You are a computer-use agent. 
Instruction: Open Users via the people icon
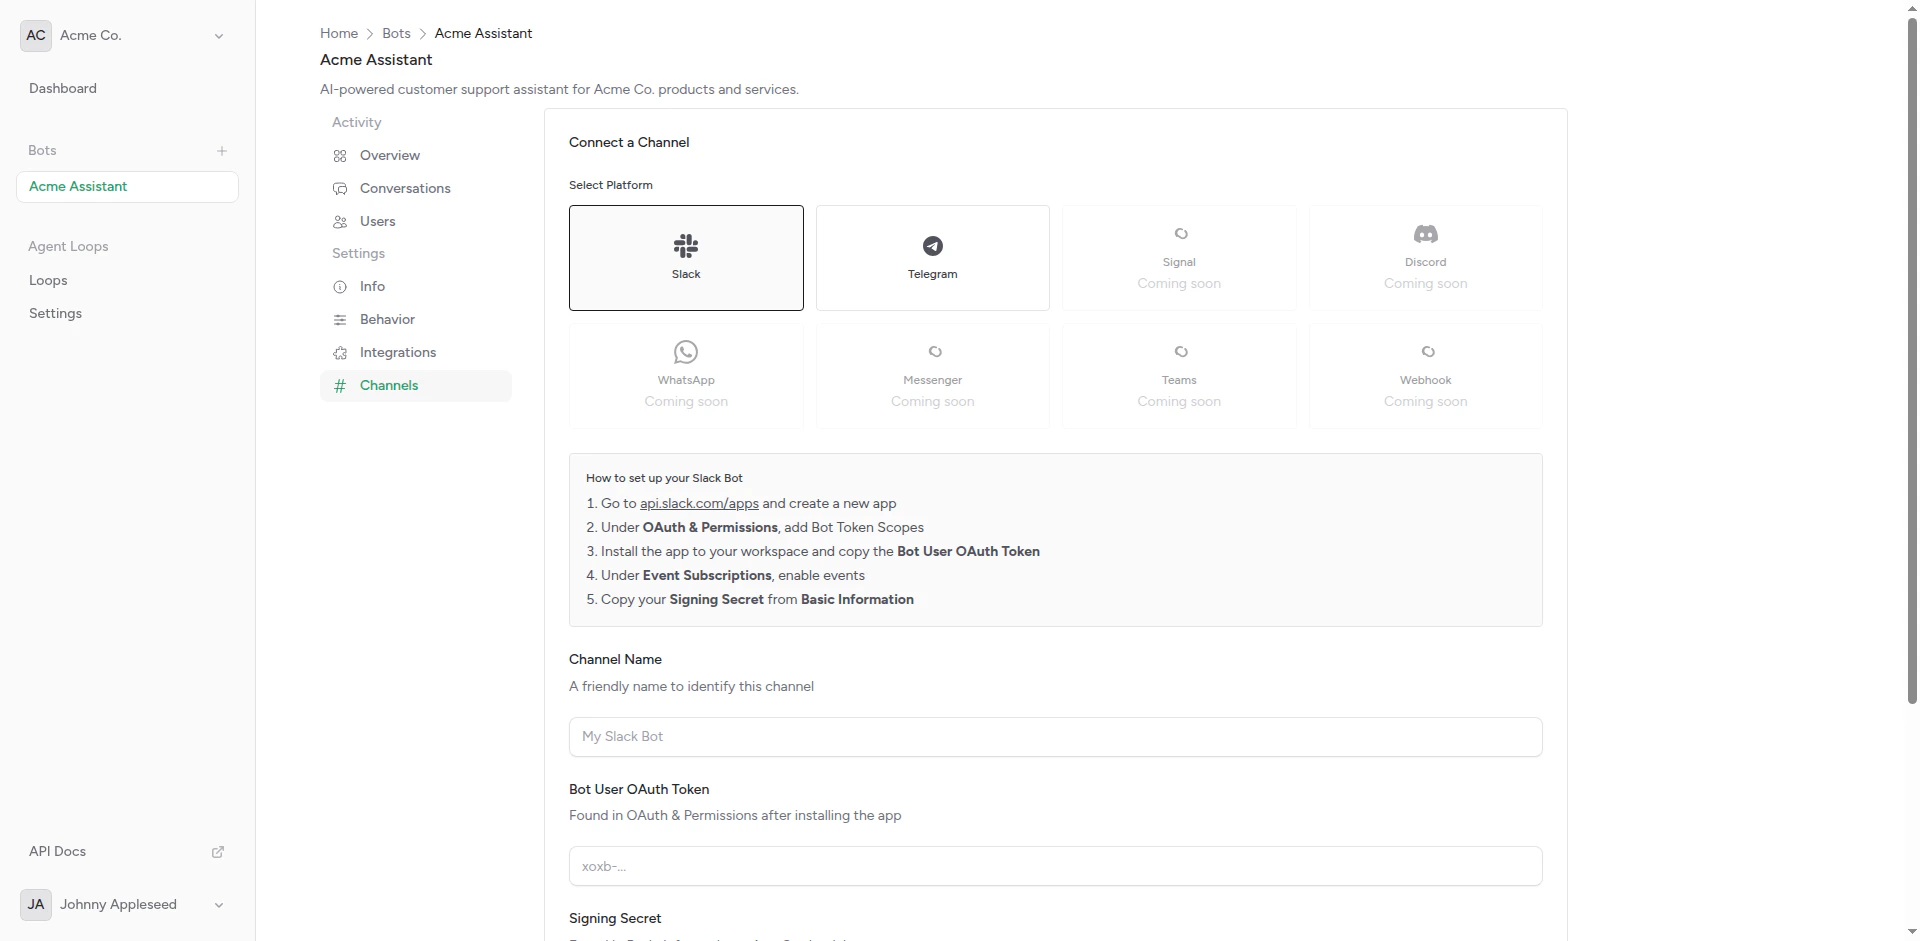coord(340,221)
